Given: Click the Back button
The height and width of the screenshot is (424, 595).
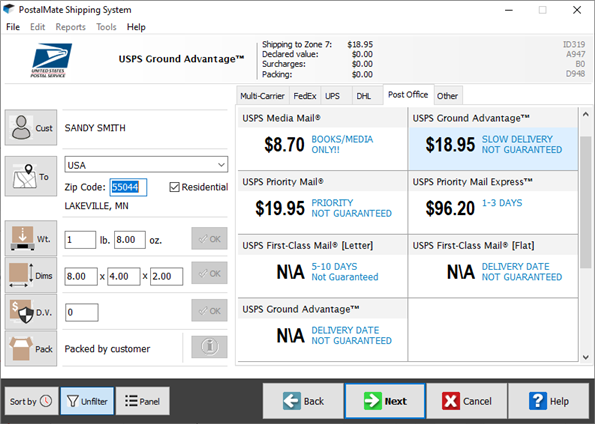Looking at the screenshot, I should pos(303,401).
